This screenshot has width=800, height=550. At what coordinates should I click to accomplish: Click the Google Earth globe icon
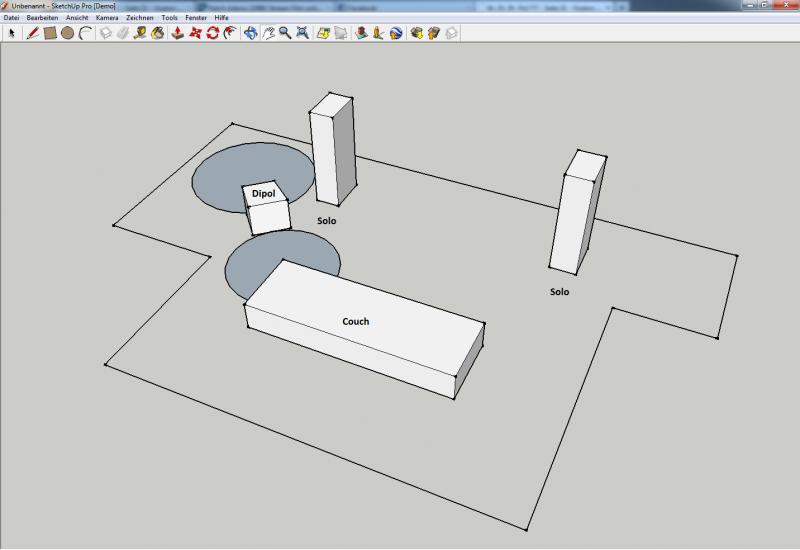tap(397, 33)
